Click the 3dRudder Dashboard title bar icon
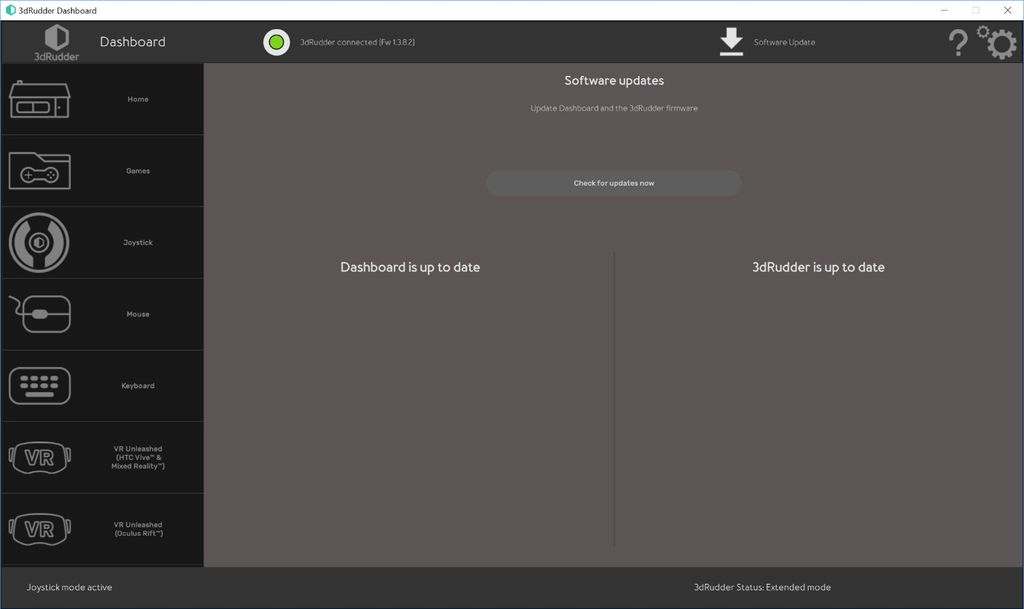 coord(10,10)
